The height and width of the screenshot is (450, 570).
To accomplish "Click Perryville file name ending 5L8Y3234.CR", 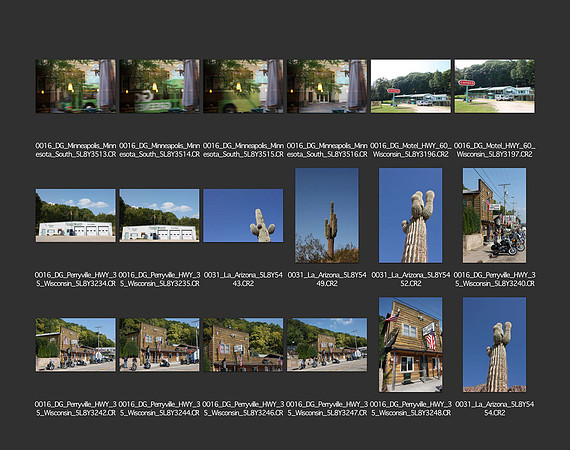I will point(76,279).
